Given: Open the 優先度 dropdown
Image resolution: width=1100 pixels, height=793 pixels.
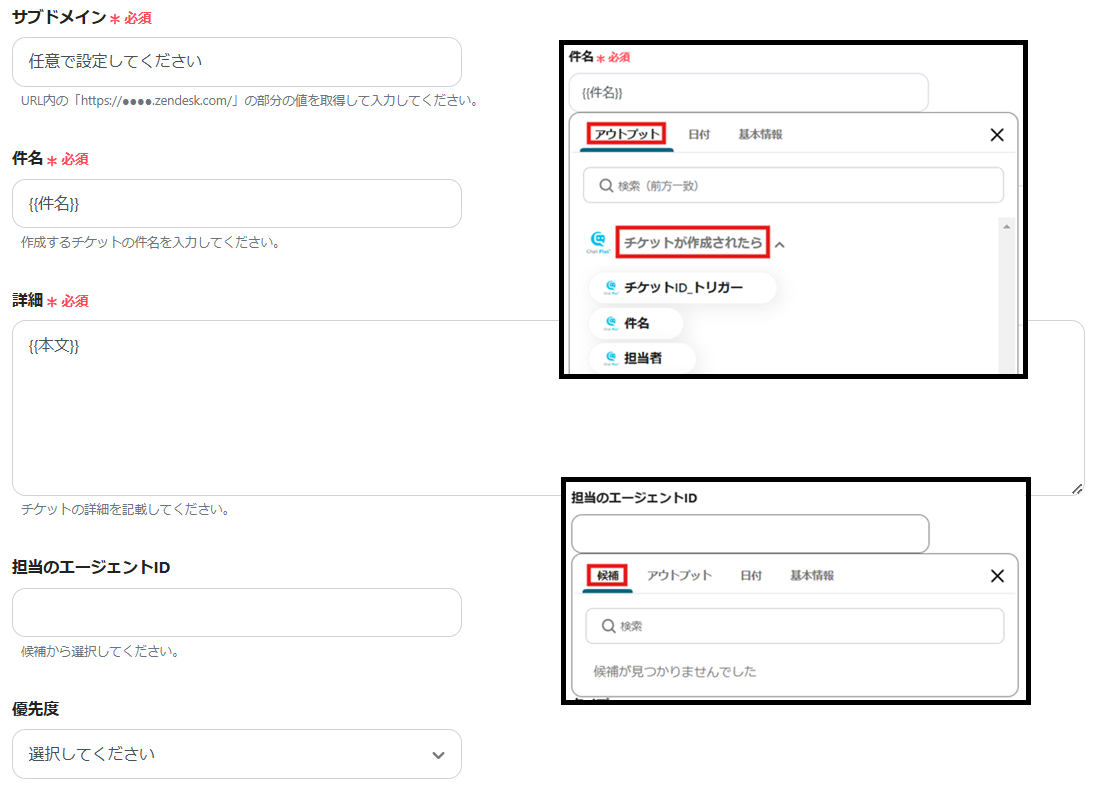Looking at the screenshot, I should (x=237, y=754).
